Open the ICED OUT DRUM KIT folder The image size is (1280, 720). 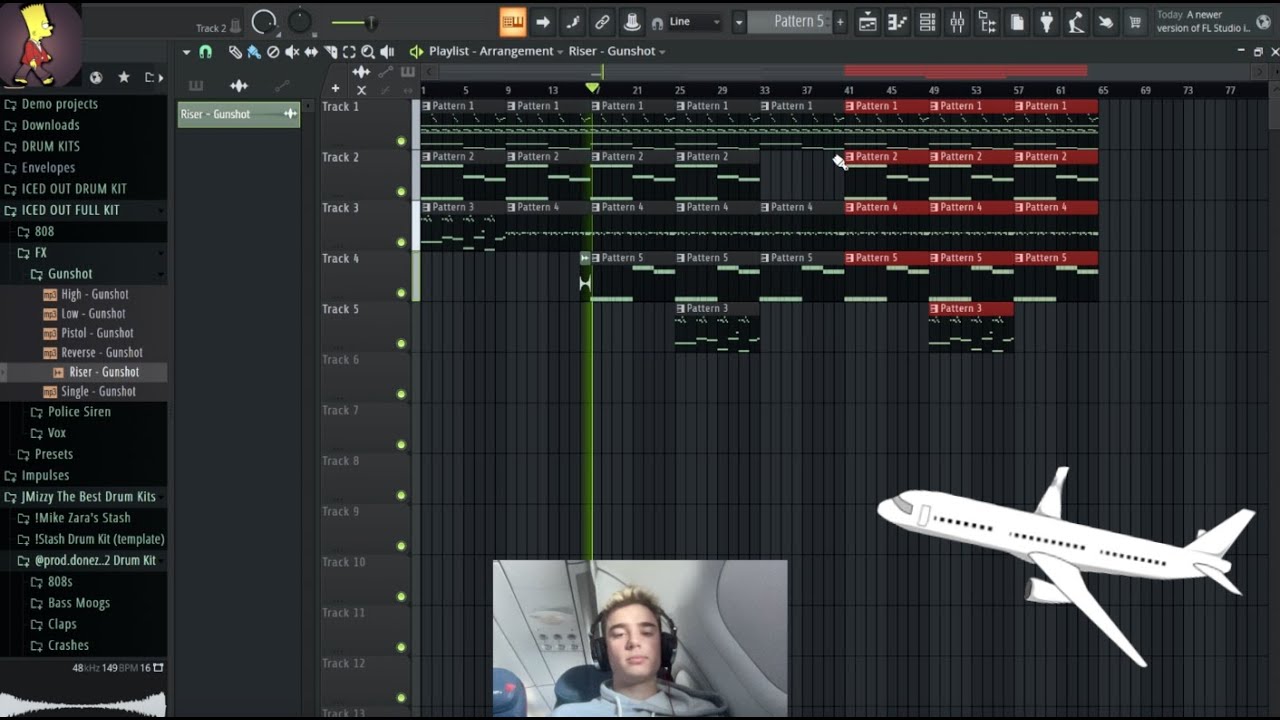pyautogui.click(x=74, y=188)
